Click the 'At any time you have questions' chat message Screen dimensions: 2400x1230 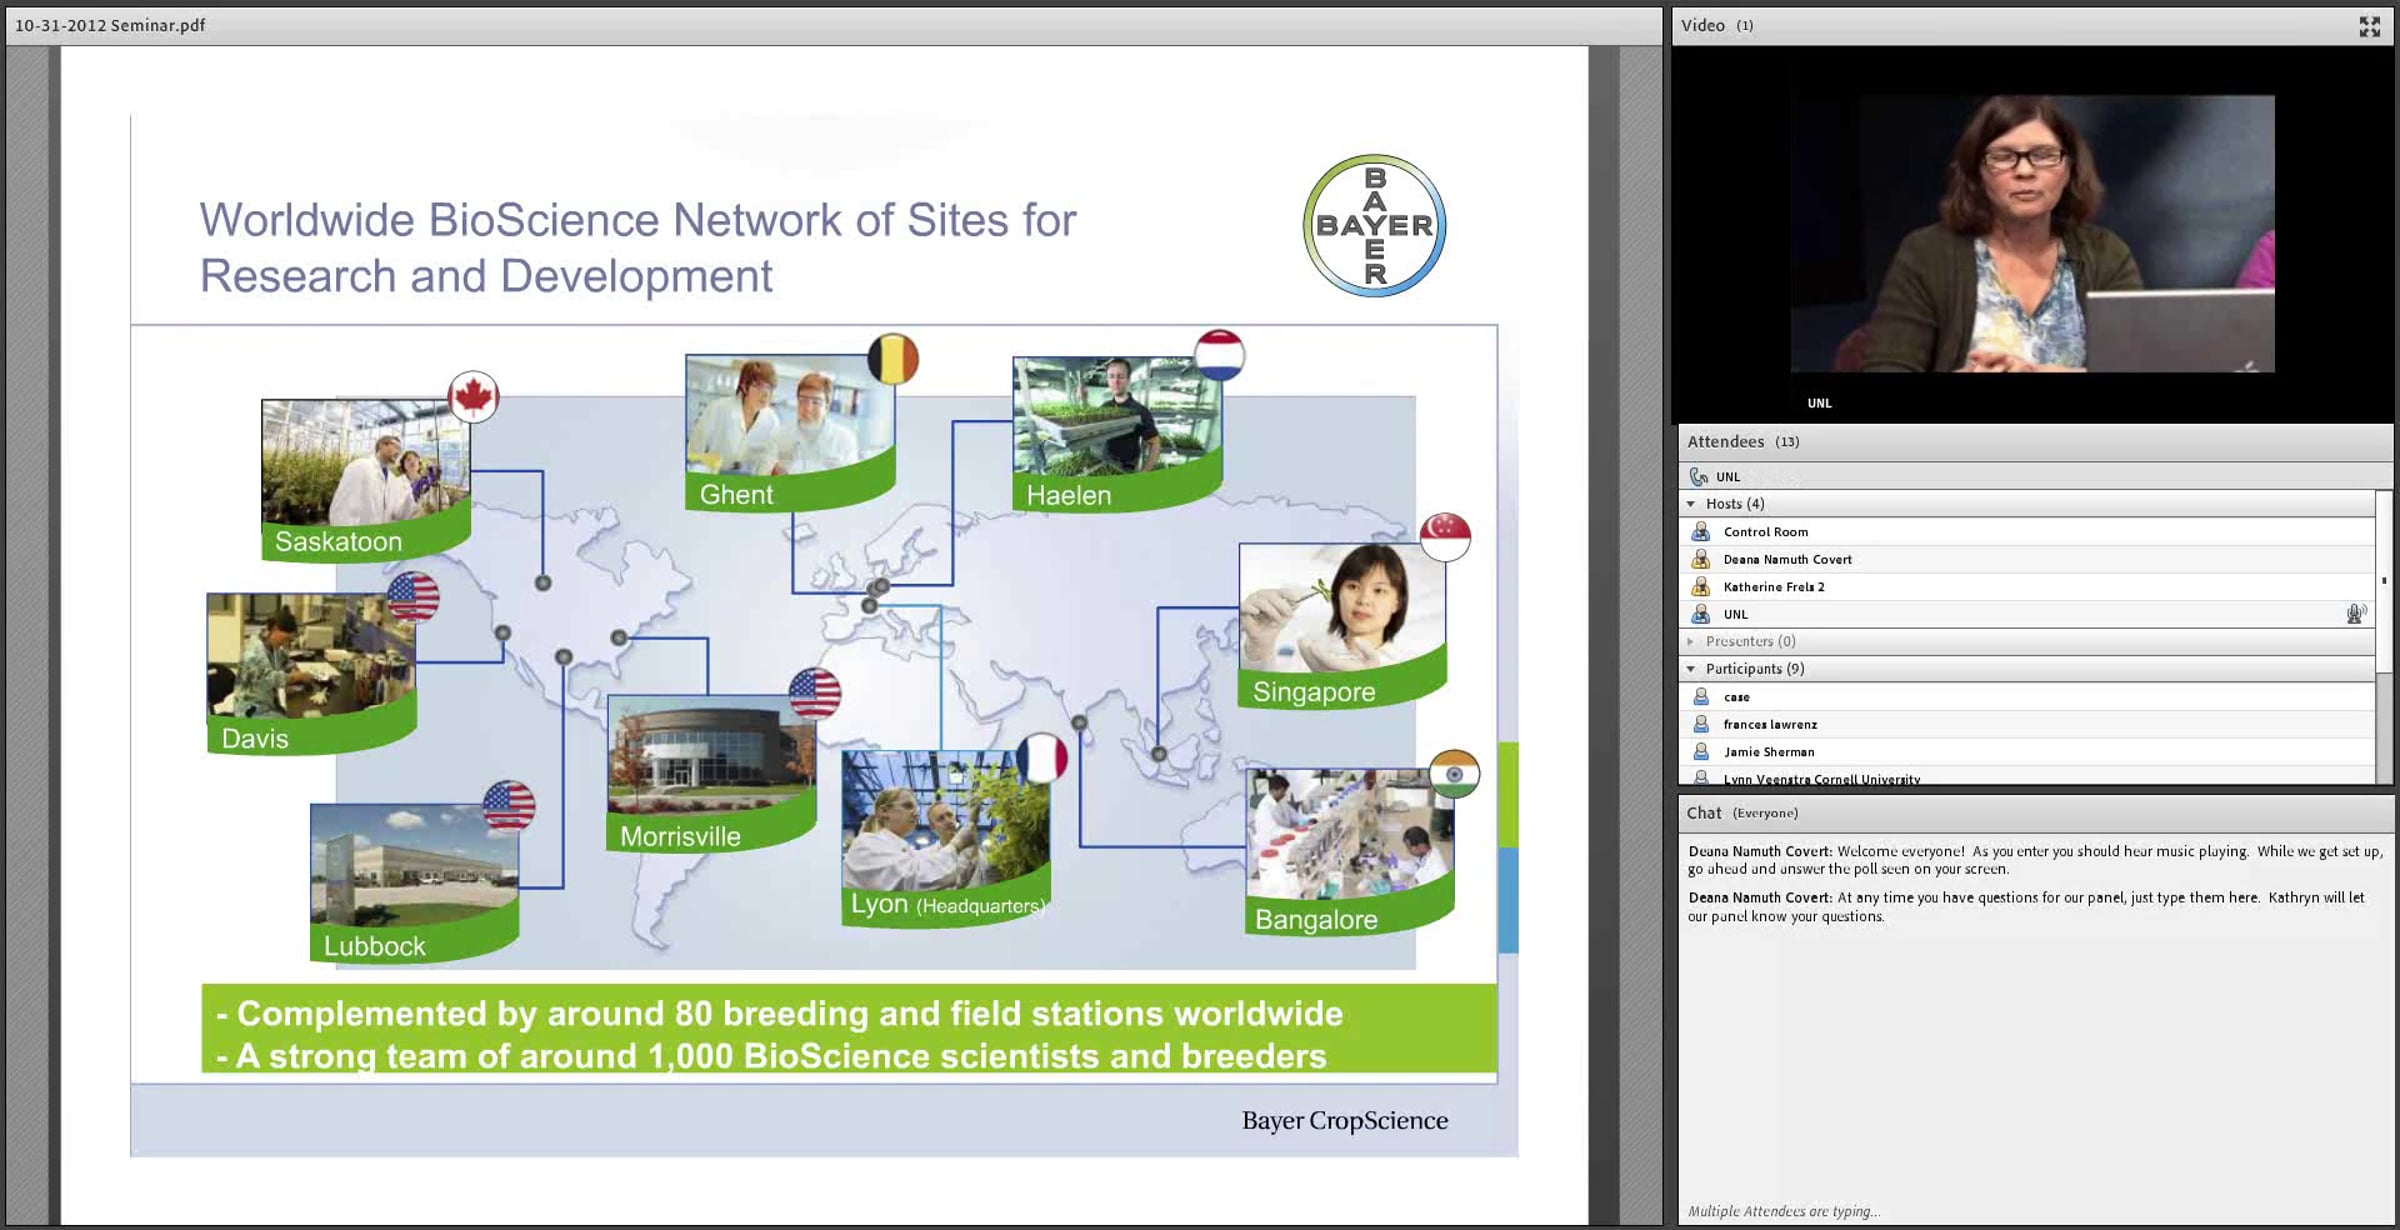tap(2027, 907)
